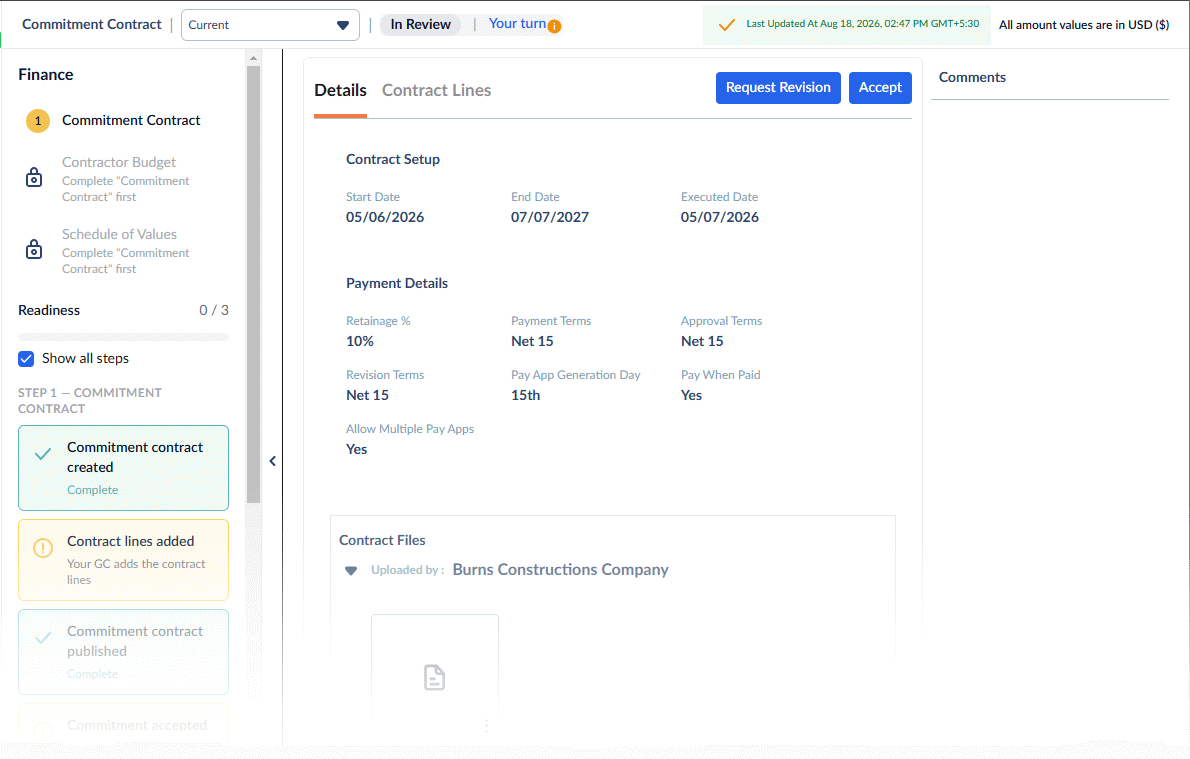Image resolution: width=1190 pixels, height=759 pixels.
Task: Click the lock icon beside Schedule of Values
Action: [x=34, y=250]
